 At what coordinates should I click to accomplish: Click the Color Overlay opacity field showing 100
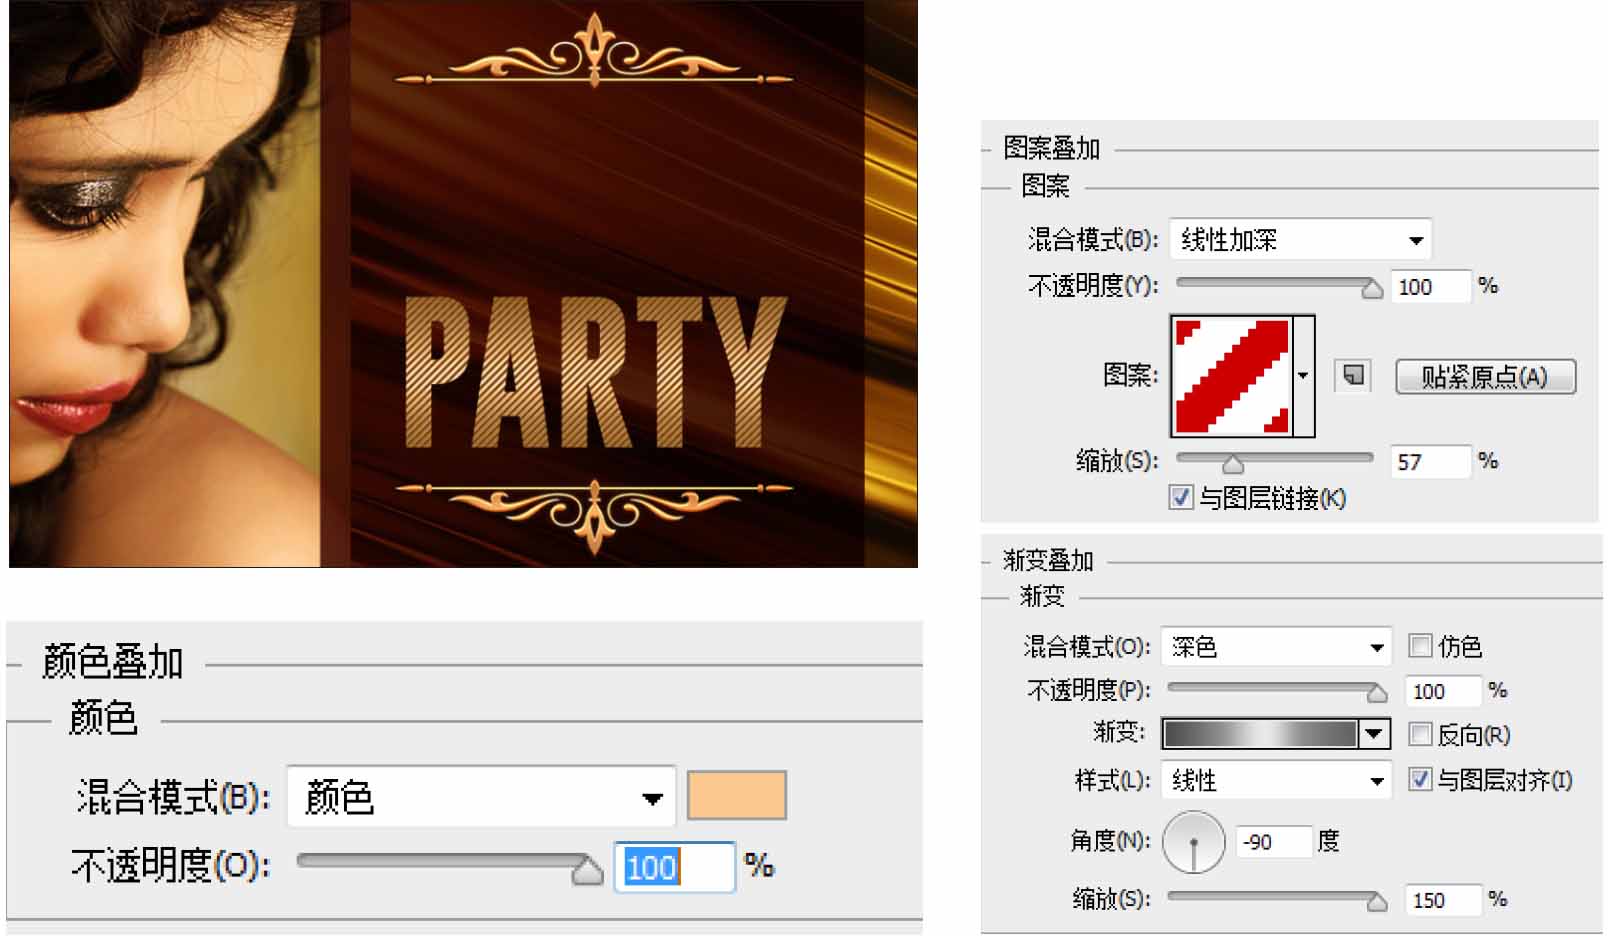(x=674, y=866)
